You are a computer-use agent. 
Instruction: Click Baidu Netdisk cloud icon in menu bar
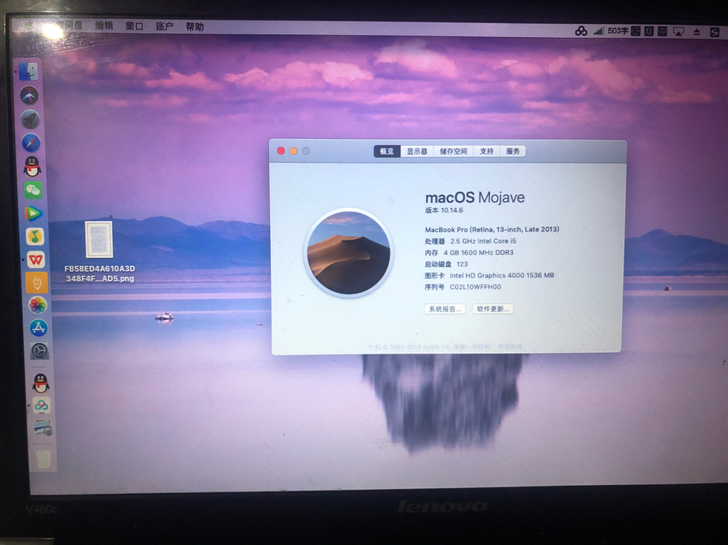click(581, 31)
